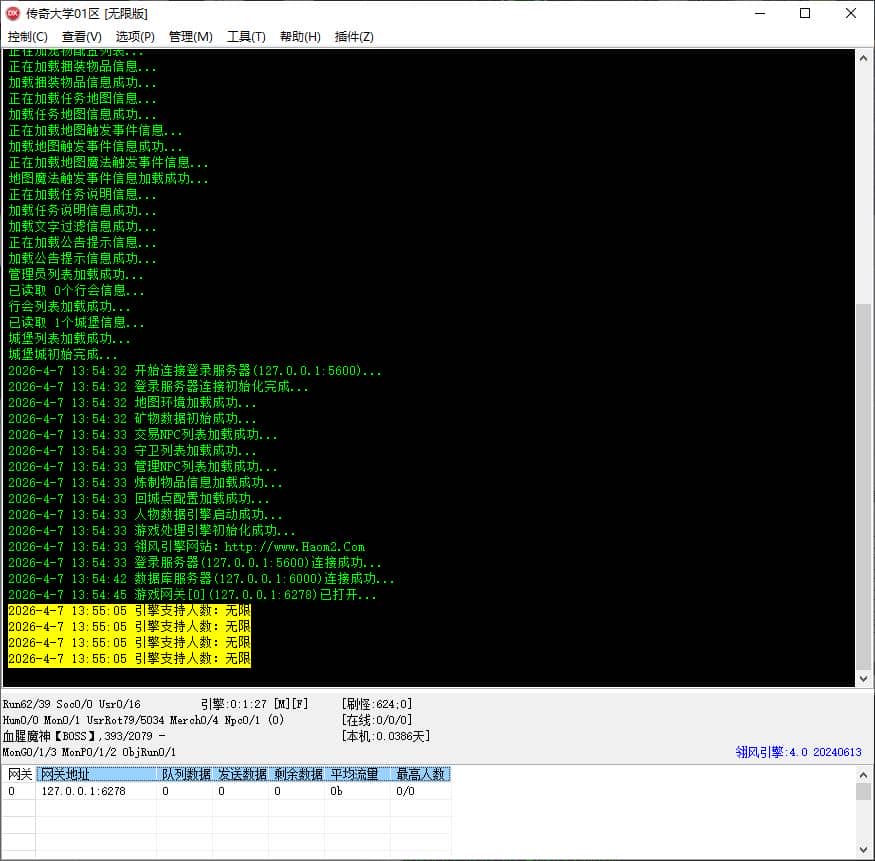Click the 网关地址 column header

(96, 775)
